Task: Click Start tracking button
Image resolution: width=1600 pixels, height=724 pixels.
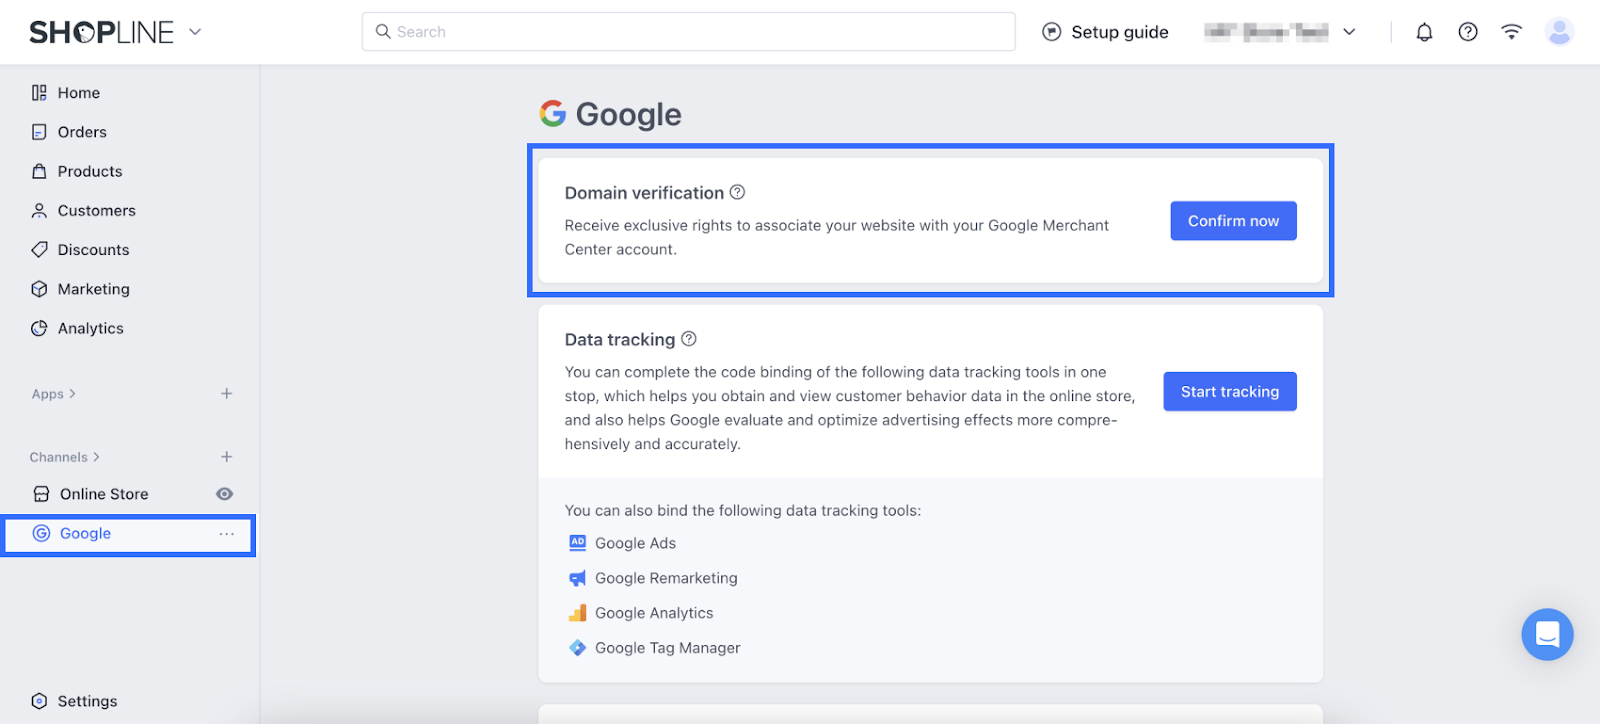Action: pos(1230,392)
